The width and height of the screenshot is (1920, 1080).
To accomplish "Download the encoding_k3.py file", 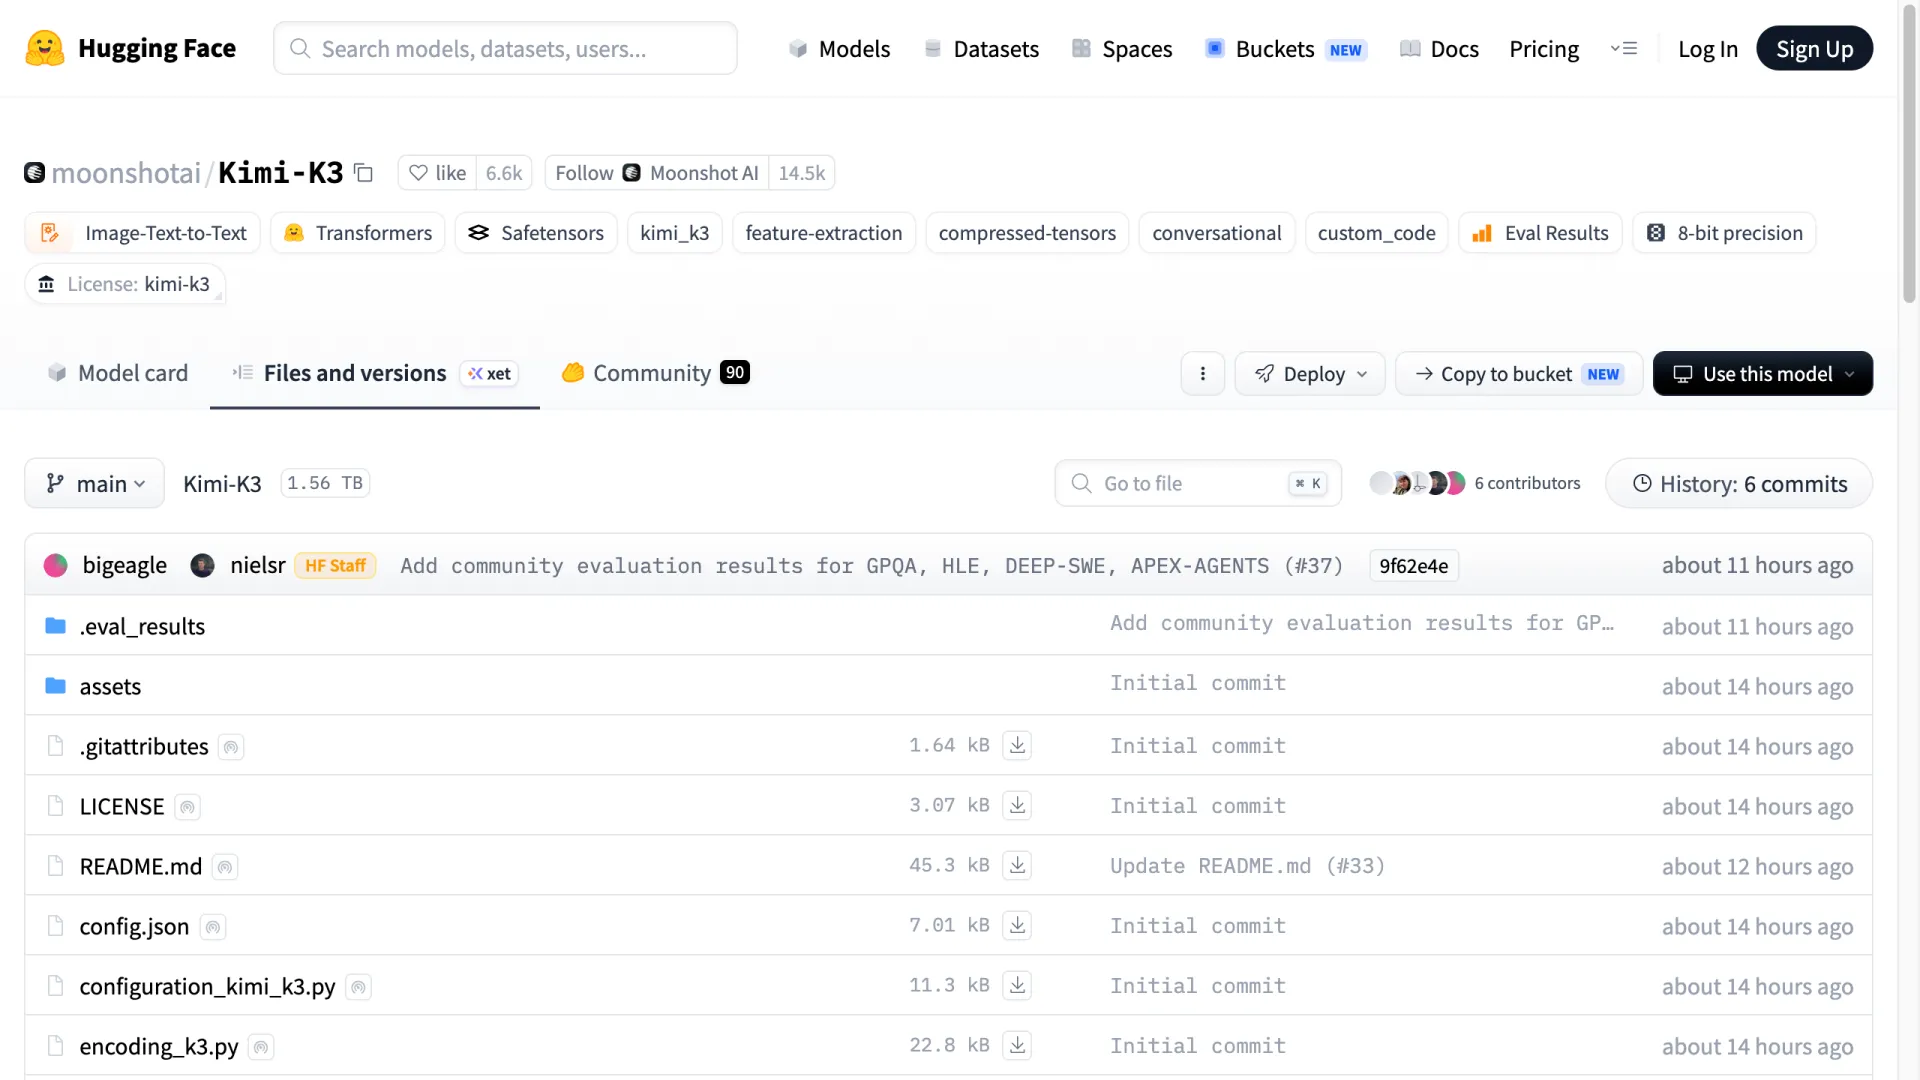I will 1017,1045.
